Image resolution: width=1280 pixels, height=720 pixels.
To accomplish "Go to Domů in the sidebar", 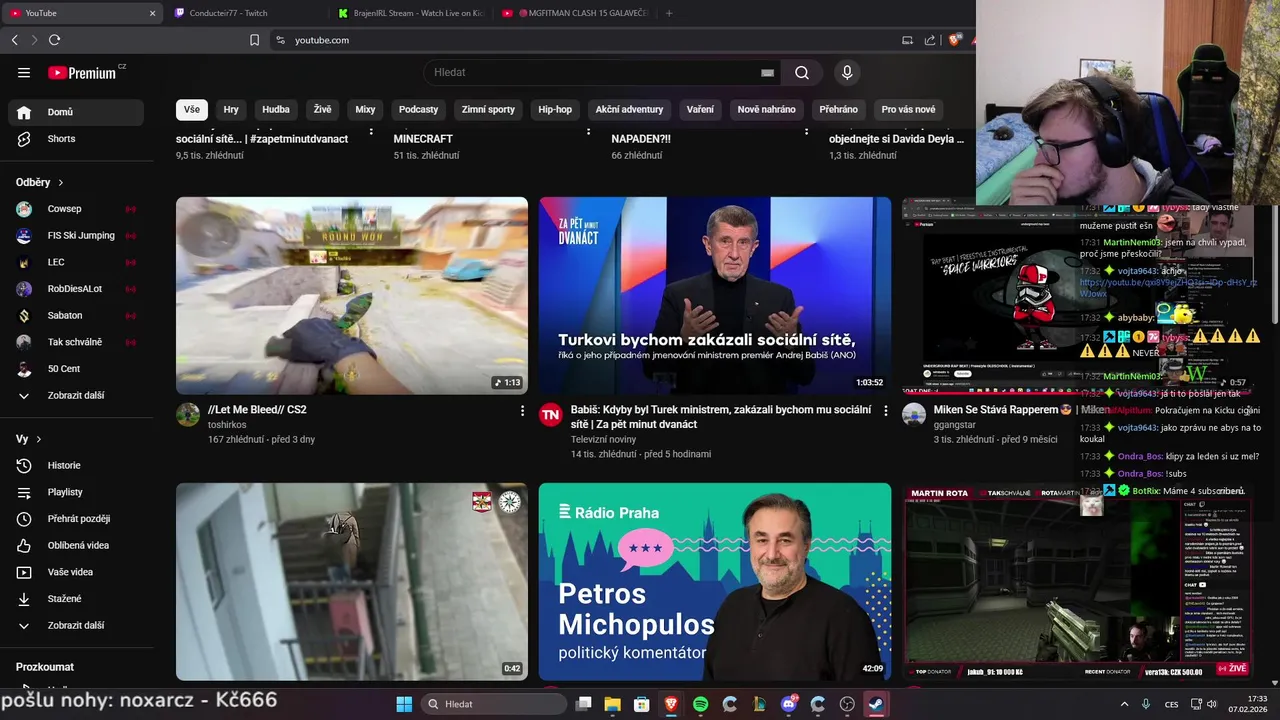I will coord(76,112).
